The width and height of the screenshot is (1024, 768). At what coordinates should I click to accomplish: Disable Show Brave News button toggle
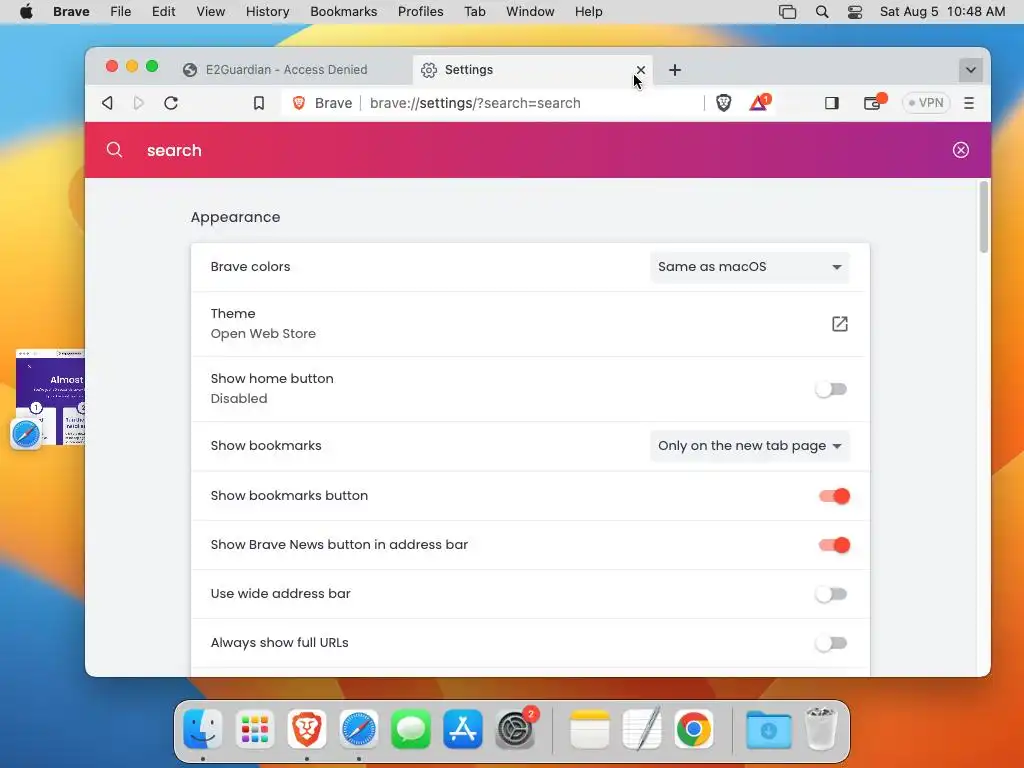pyautogui.click(x=834, y=545)
